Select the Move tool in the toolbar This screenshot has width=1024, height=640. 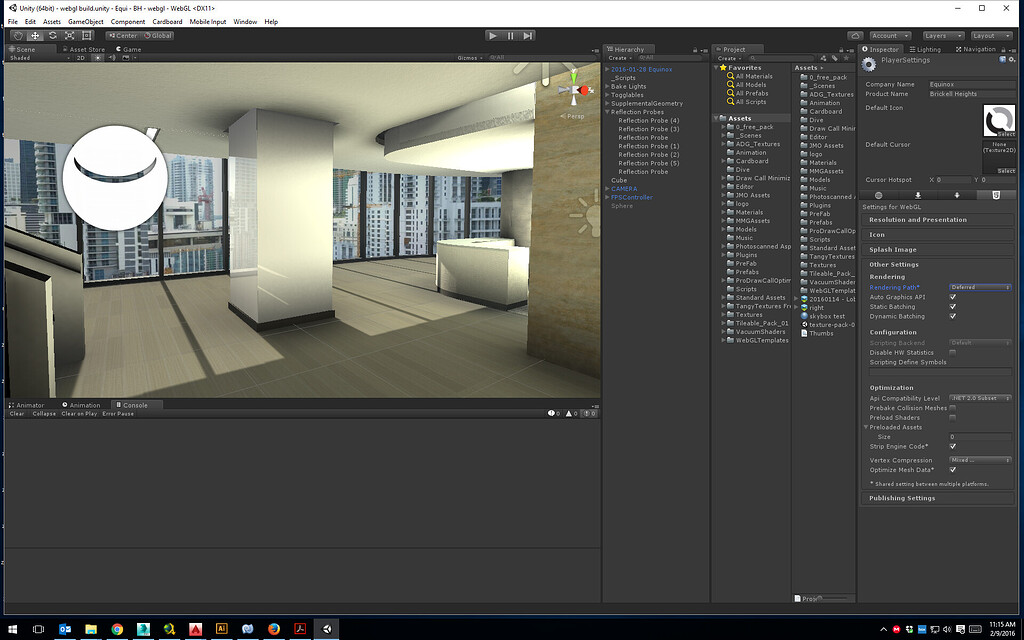[34, 35]
